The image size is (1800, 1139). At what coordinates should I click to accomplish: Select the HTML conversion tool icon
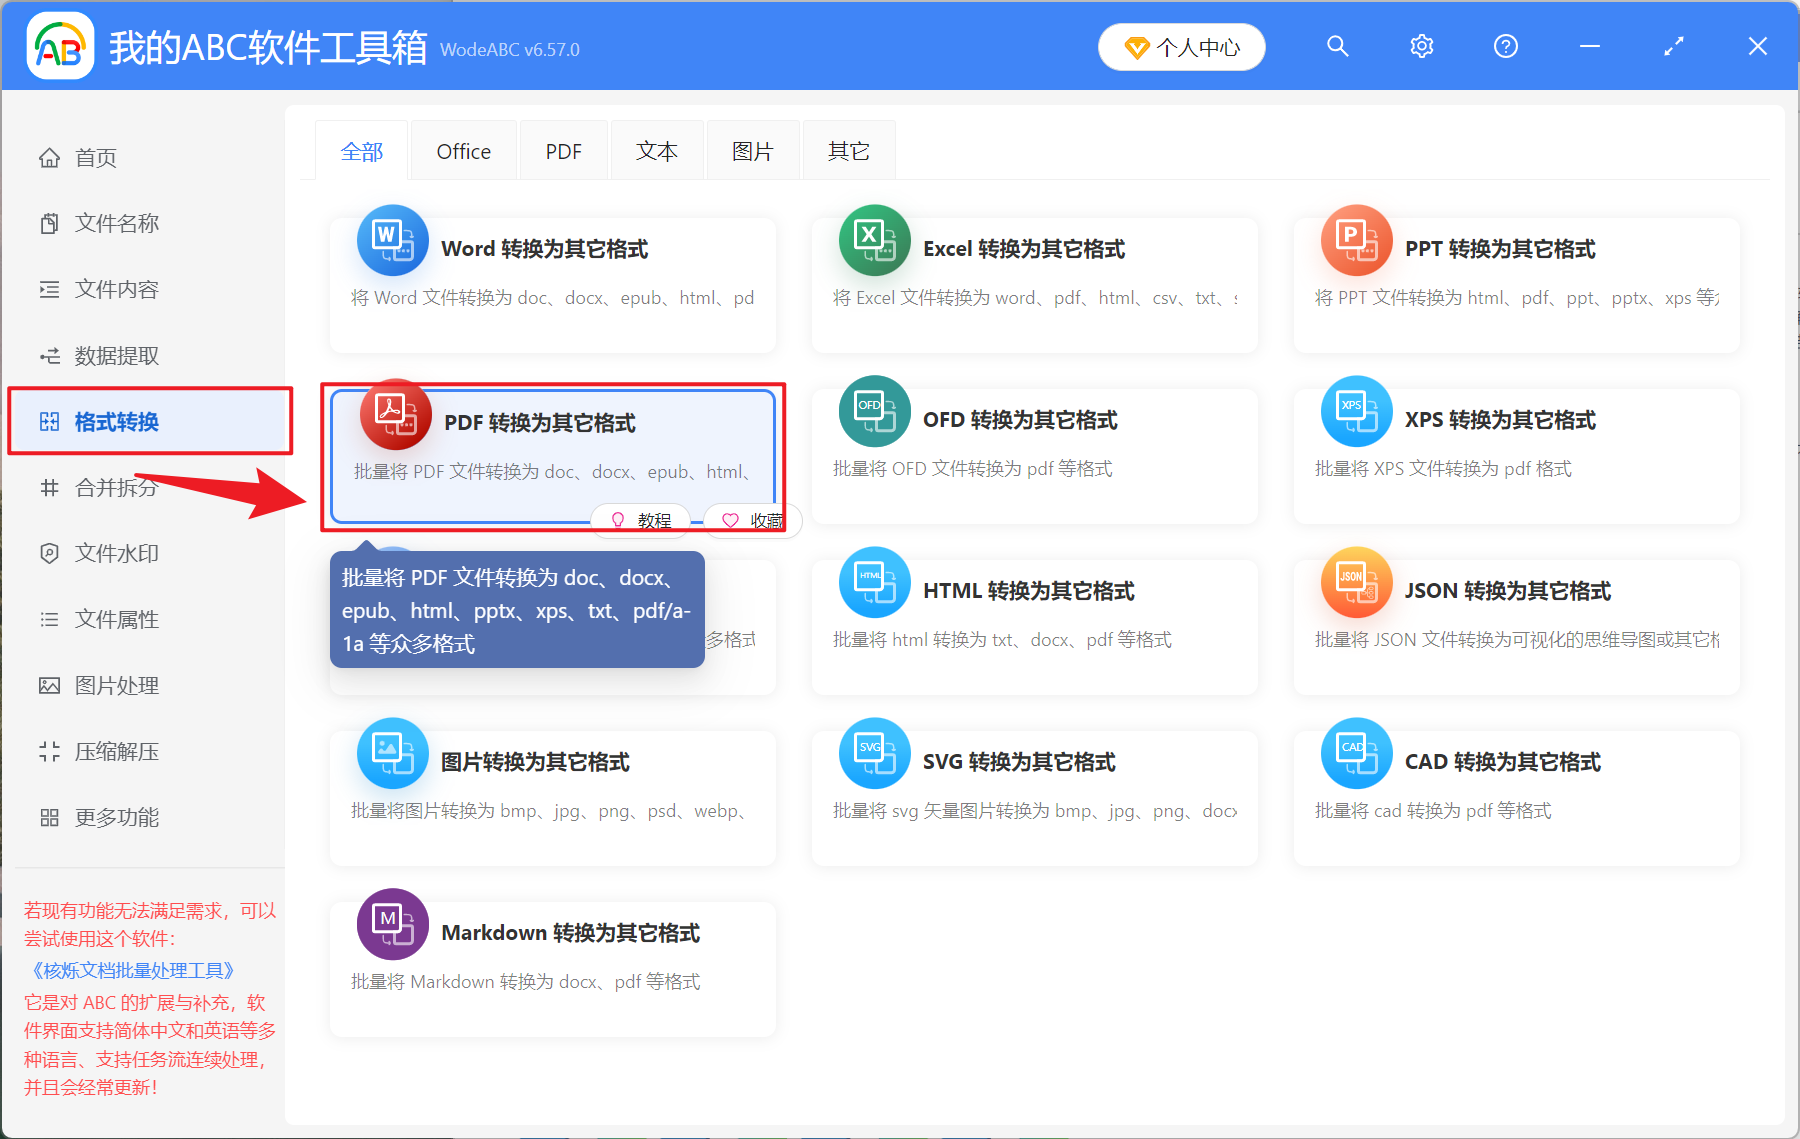click(x=874, y=582)
